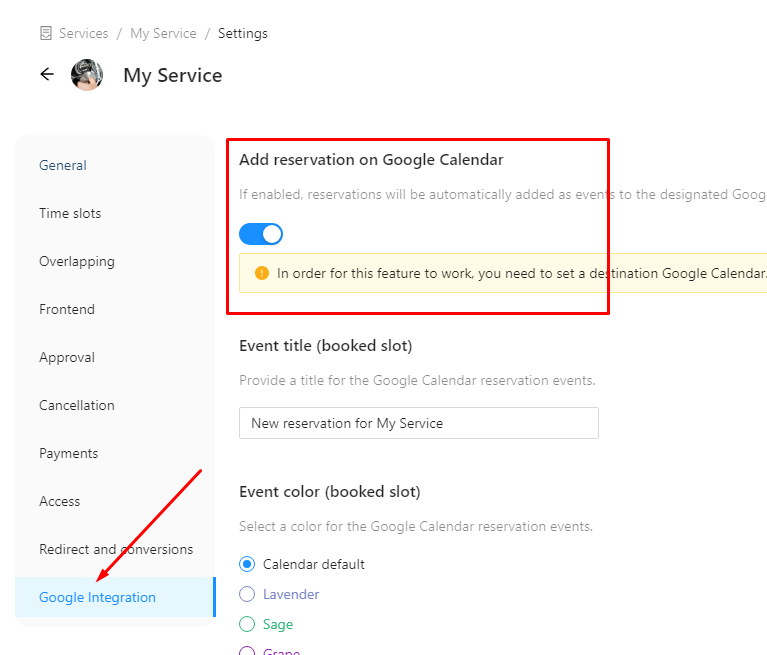Click the Settings breadcrumb text

tap(243, 33)
